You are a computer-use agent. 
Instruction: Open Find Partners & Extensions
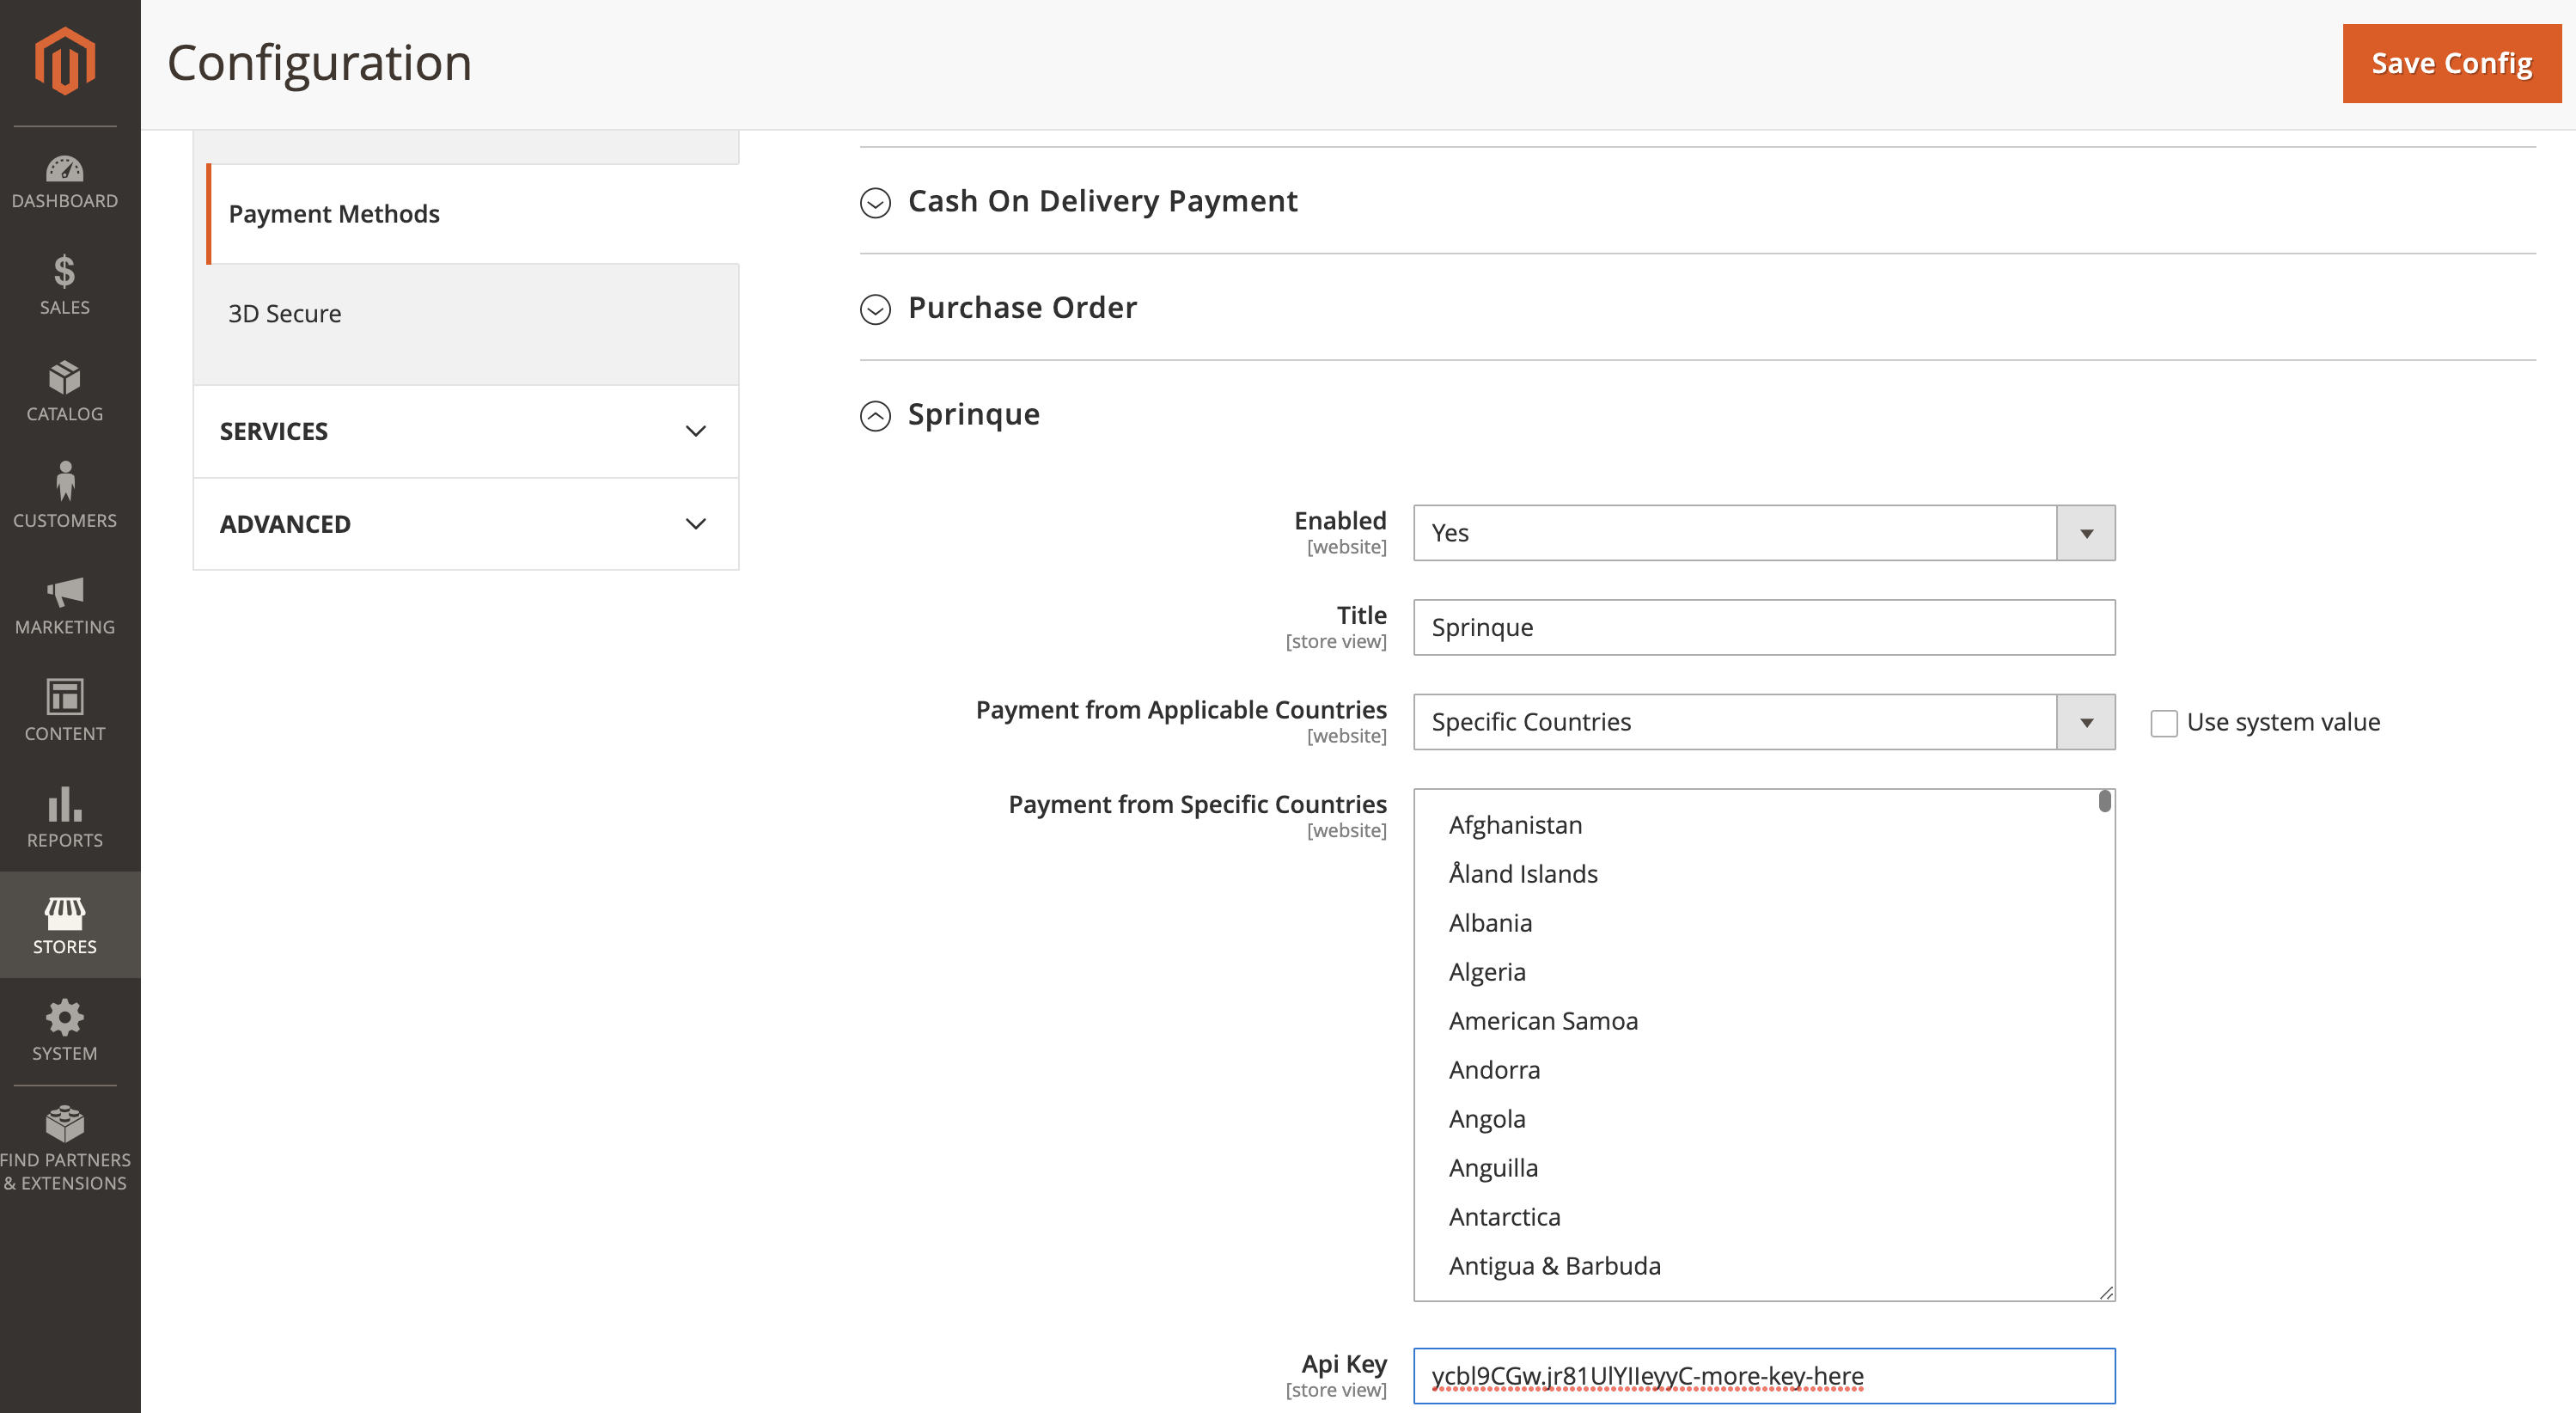pyautogui.click(x=64, y=1148)
